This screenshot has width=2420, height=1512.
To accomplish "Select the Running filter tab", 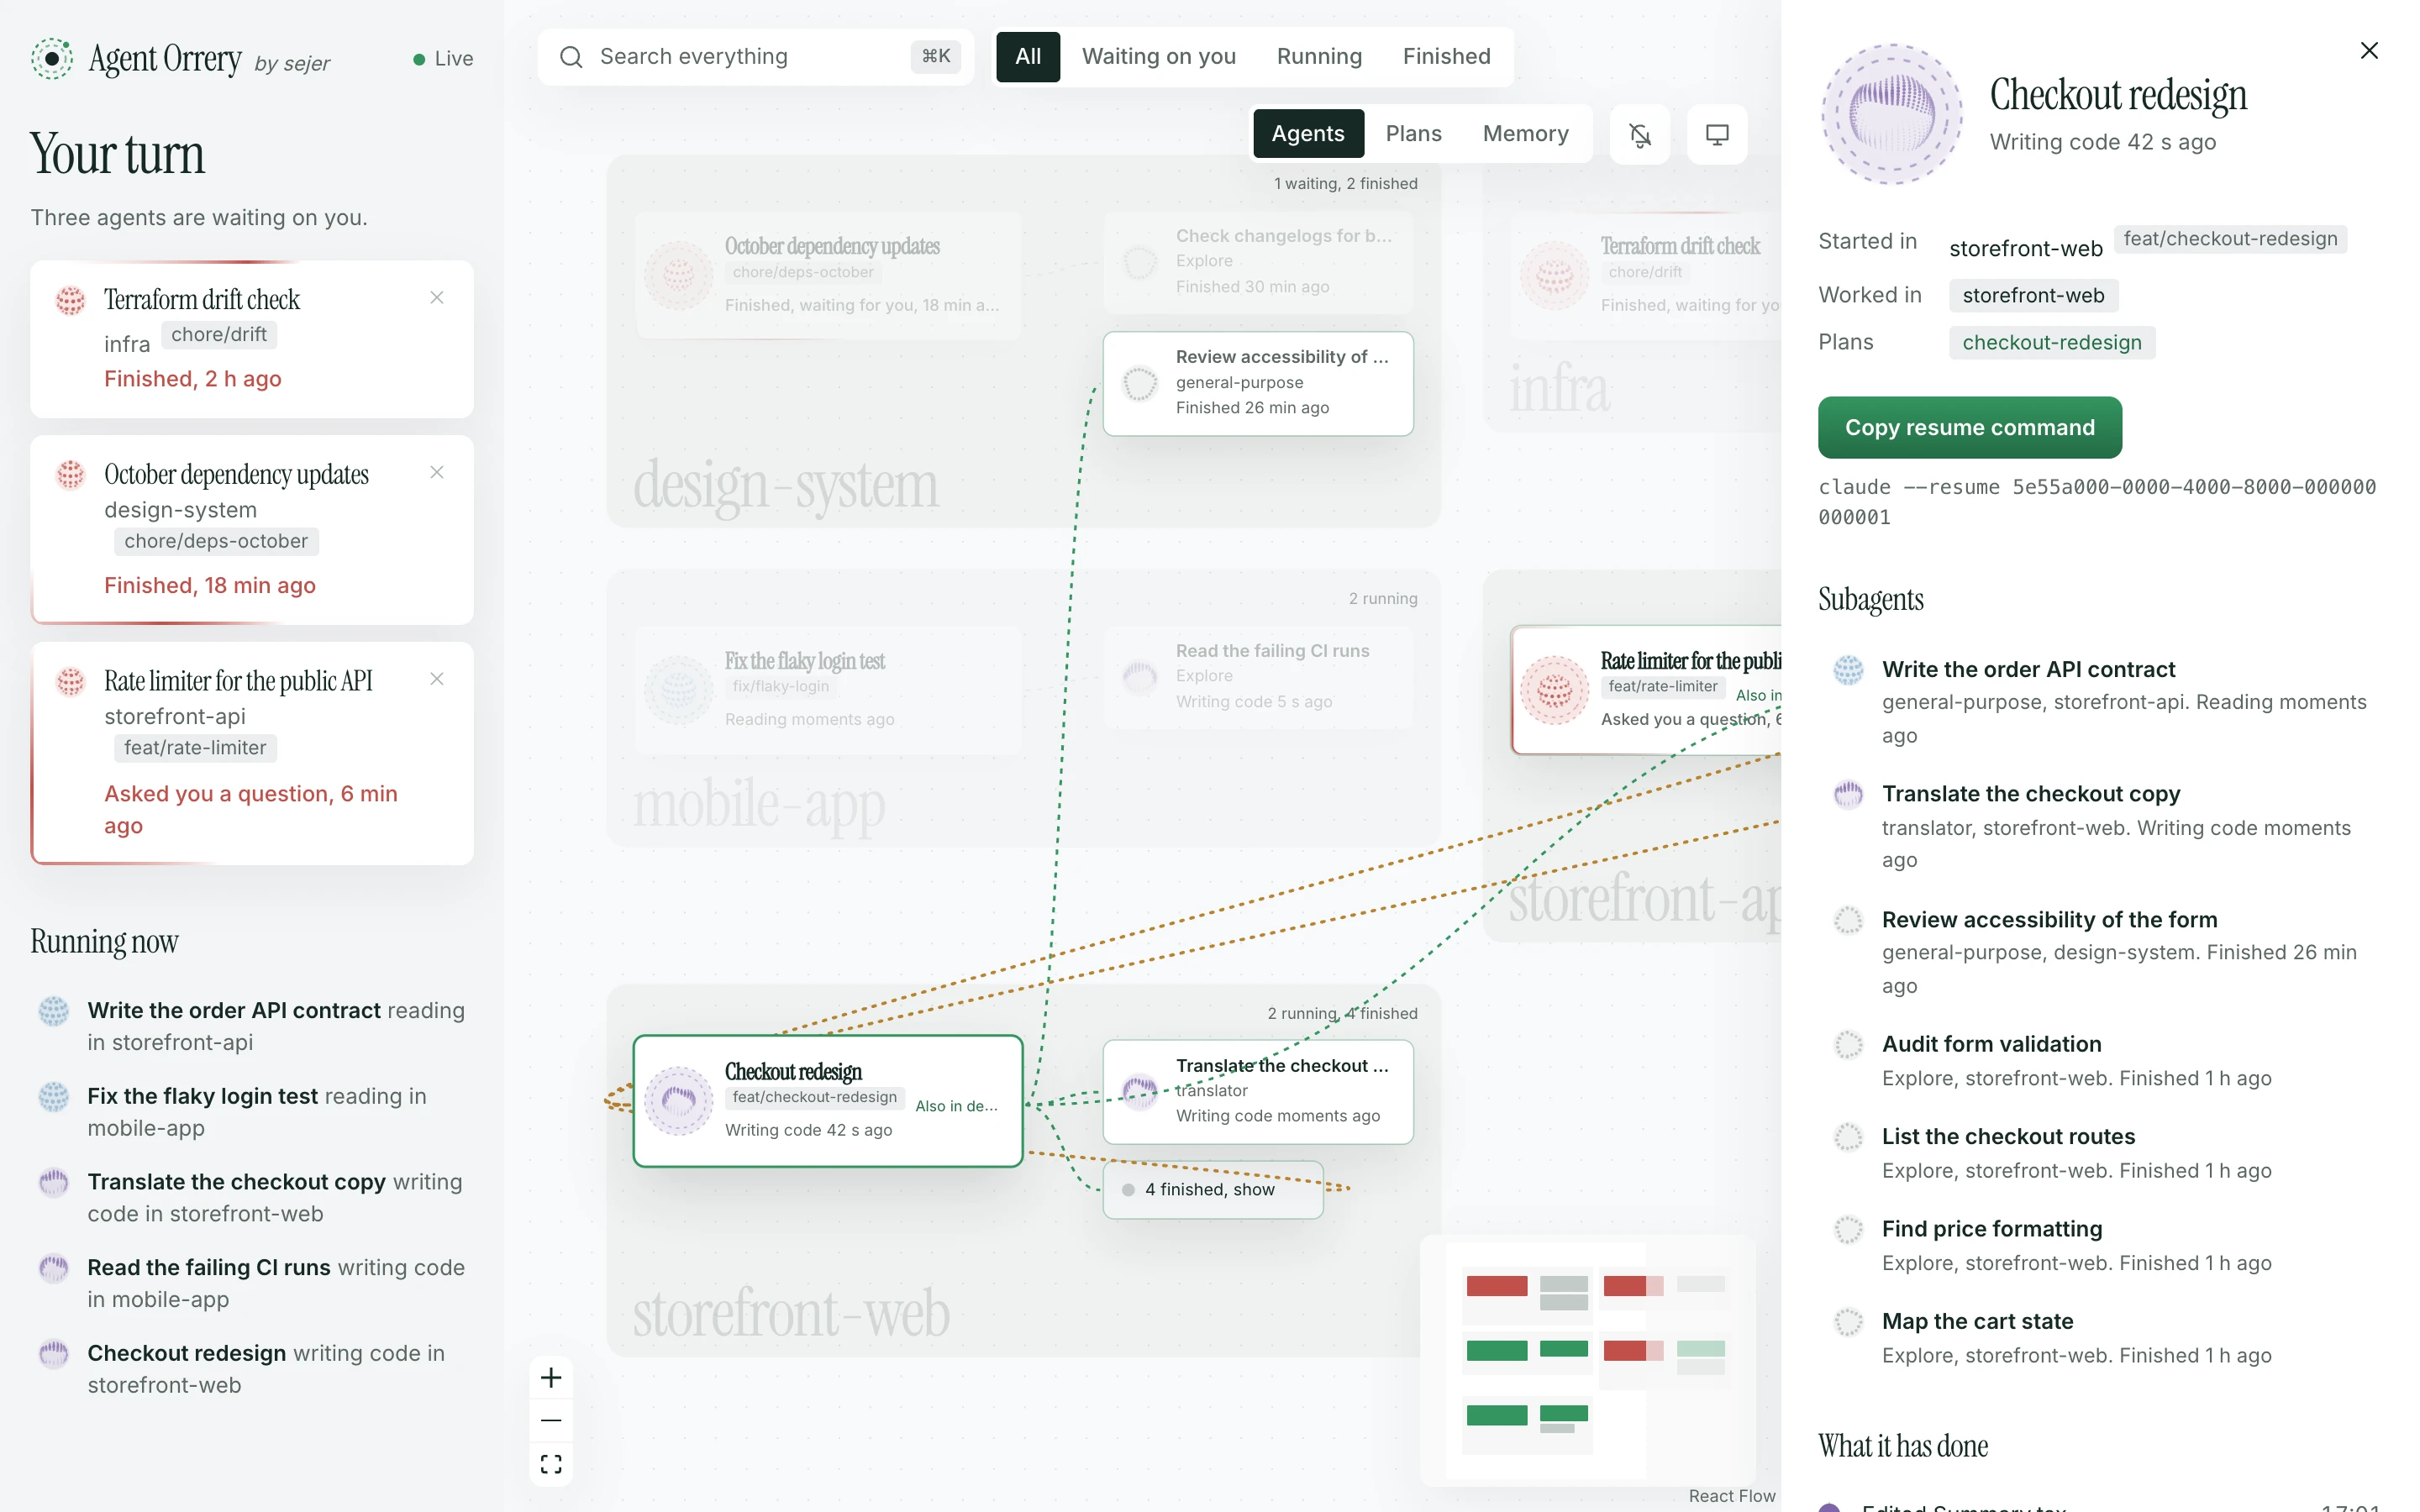I will click(1319, 57).
